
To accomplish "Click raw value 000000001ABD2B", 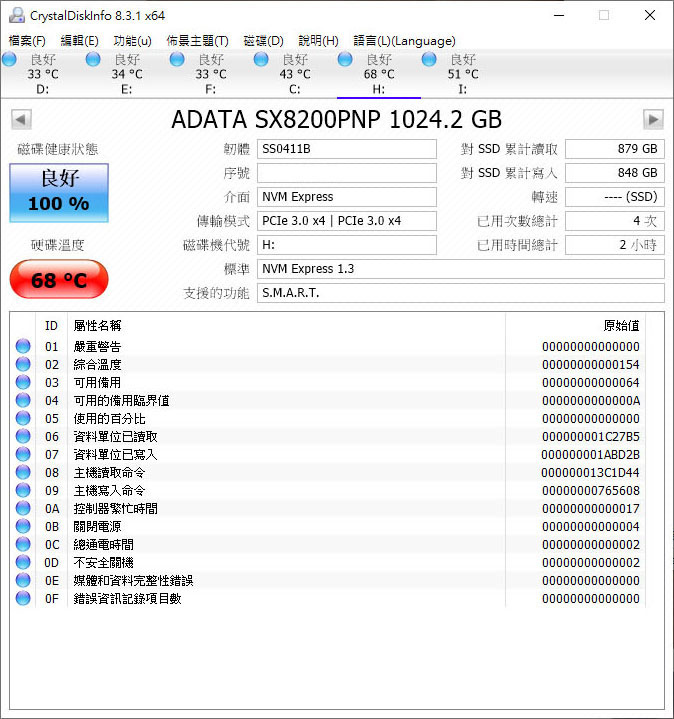I will coord(591,454).
